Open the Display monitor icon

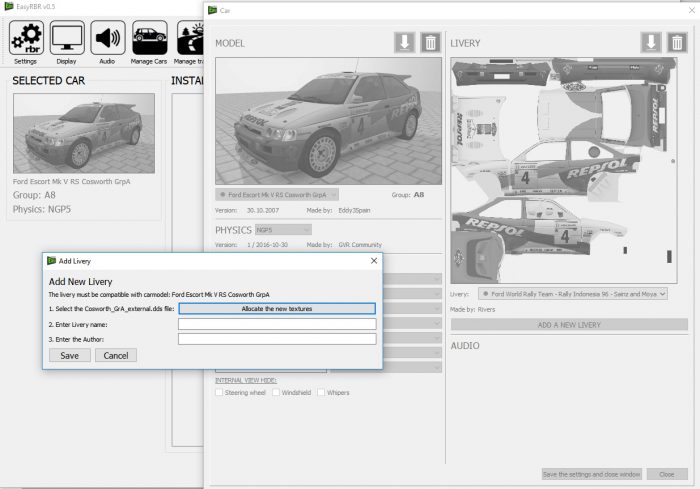click(x=67, y=38)
